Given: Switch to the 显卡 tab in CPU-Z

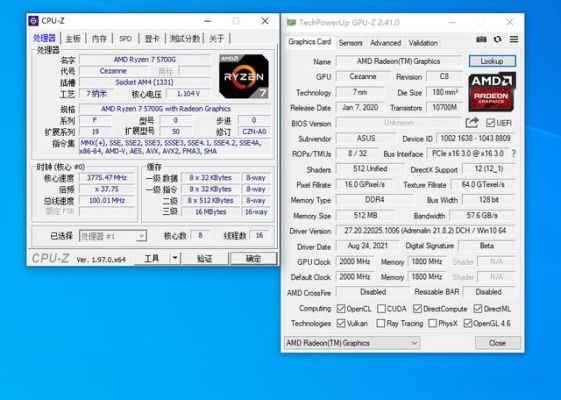Looking at the screenshot, I should click(x=152, y=39).
